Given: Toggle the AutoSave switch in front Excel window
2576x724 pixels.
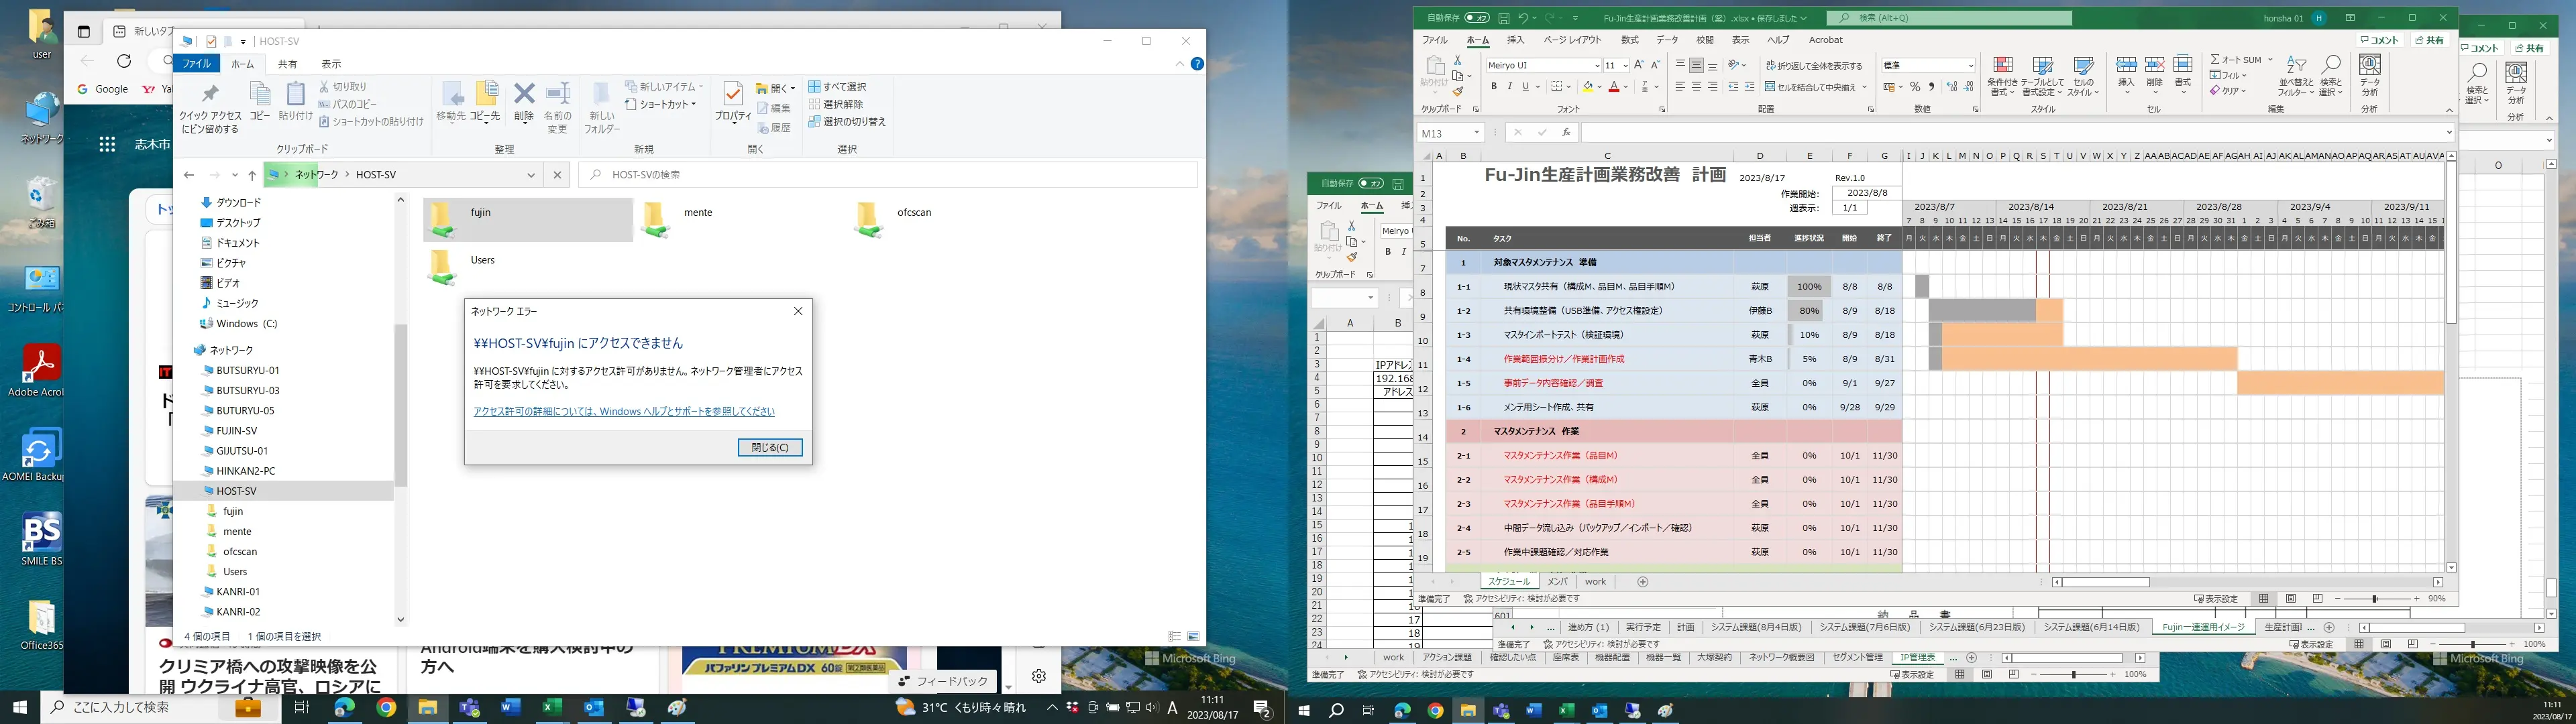Looking at the screenshot, I should tap(1476, 18).
